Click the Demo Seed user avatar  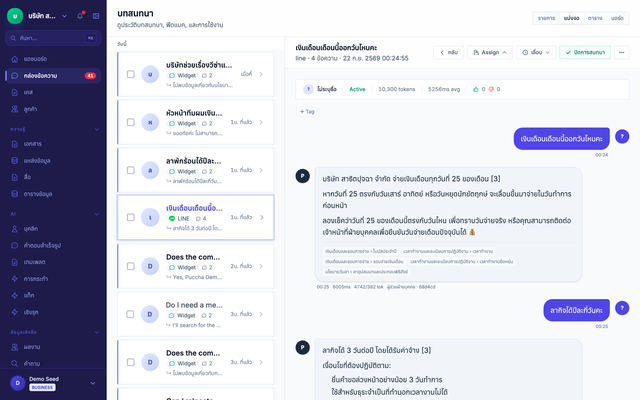click(18, 383)
